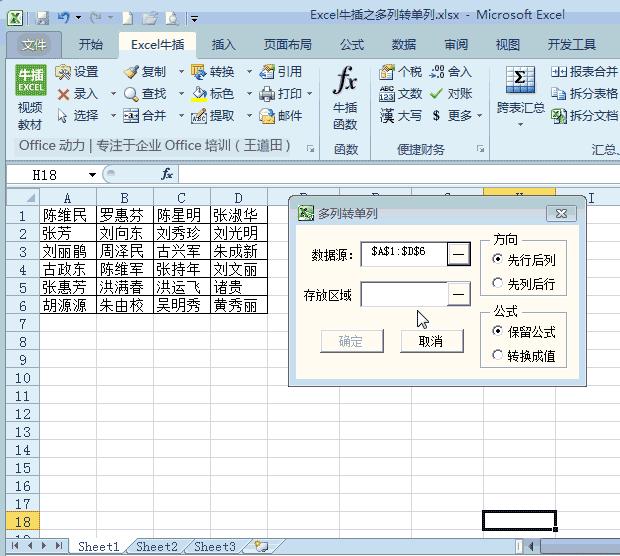The image size is (620, 556).
Task: Open the 视频教材 video tutorial button
Action: tap(30, 97)
